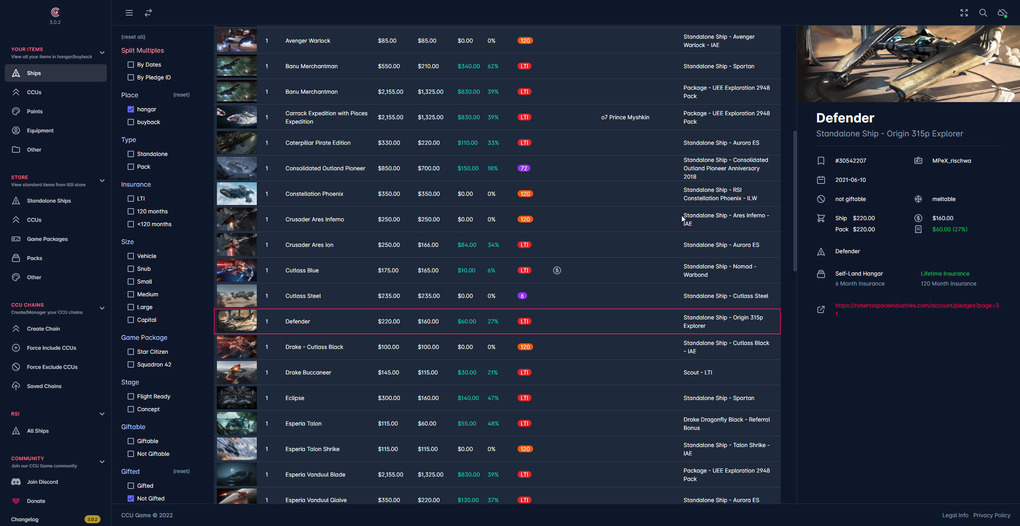The height and width of the screenshot is (526, 1020).
Task: Open Game Packages in the Store menu
Action: tap(46, 239)
